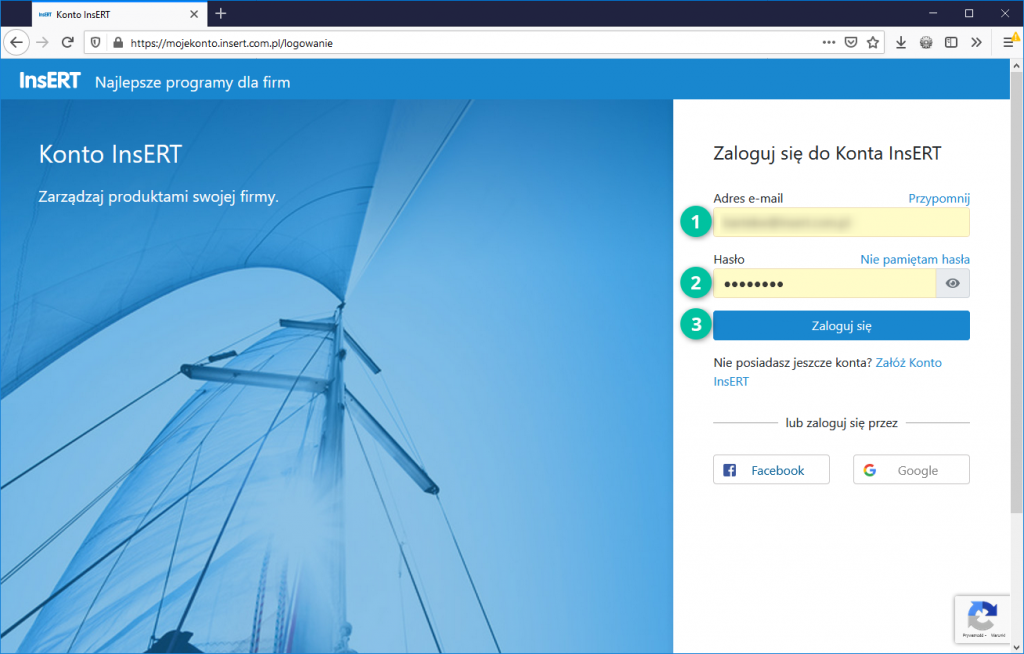Click the Zaloguj się button
1024x654 pixels.
click(x=841, y=325)
